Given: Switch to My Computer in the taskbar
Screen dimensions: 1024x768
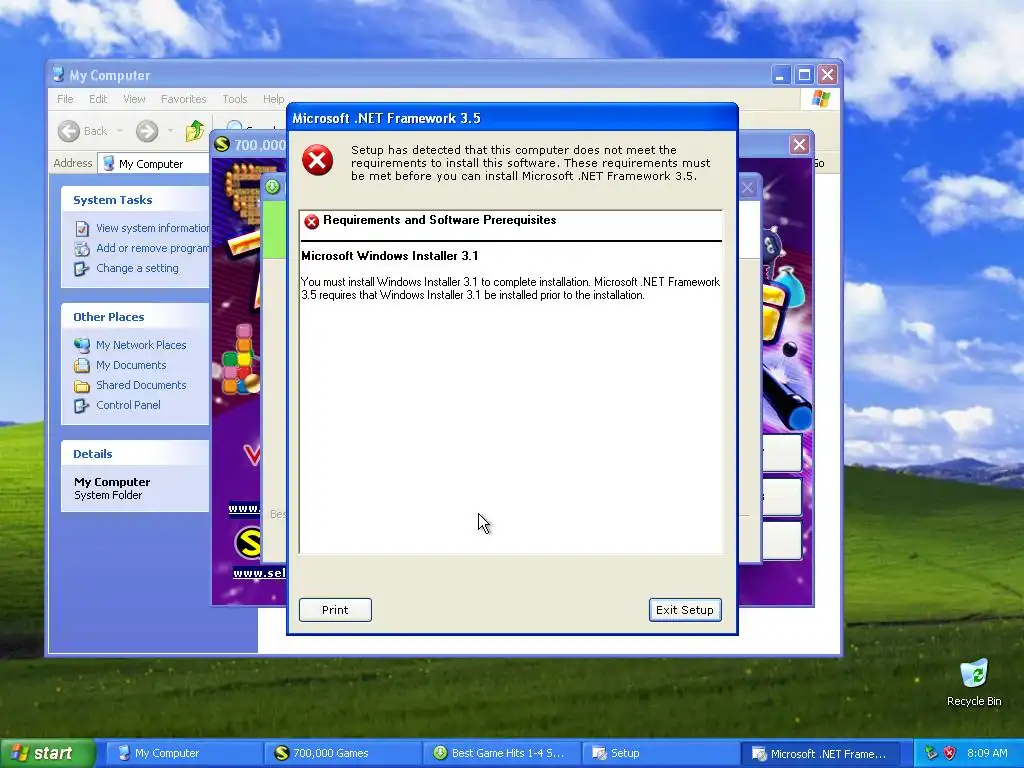Looking at the screenshot, I should [x=183, y=754].
